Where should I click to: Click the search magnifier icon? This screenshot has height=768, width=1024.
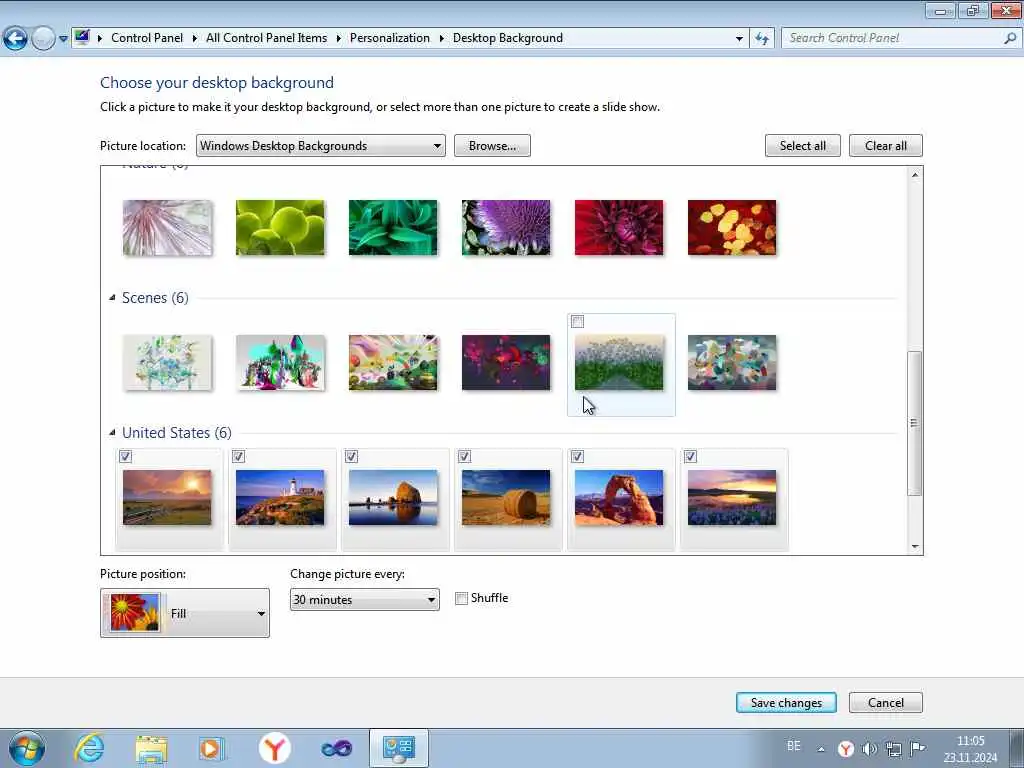(x=1010, y=39)
